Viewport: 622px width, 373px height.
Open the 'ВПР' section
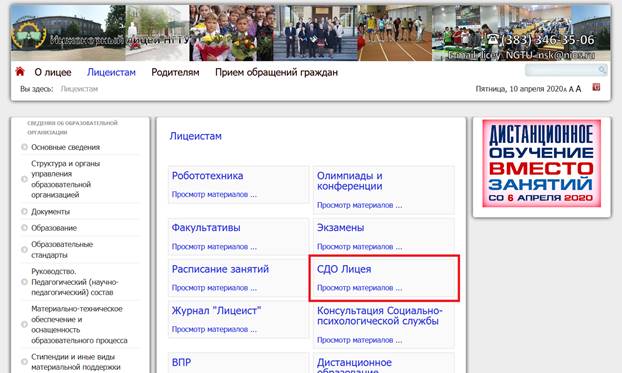click(x=181, y=362)
